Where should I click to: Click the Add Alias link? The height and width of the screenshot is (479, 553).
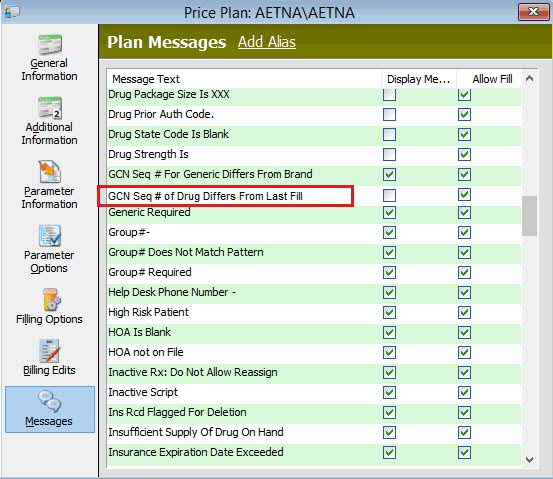pyautogui.click(x=267, y=42)
